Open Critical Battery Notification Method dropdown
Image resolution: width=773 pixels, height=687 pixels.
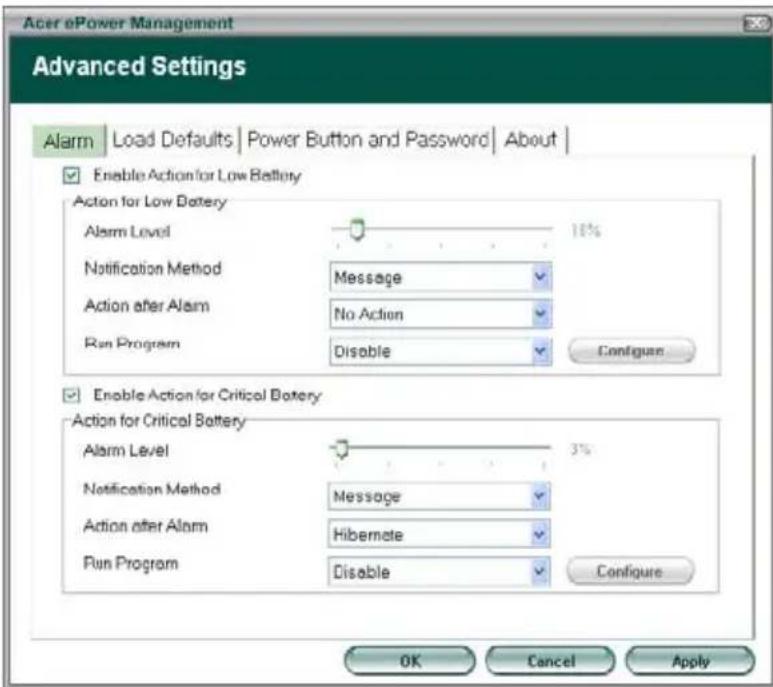click(439, 496)
